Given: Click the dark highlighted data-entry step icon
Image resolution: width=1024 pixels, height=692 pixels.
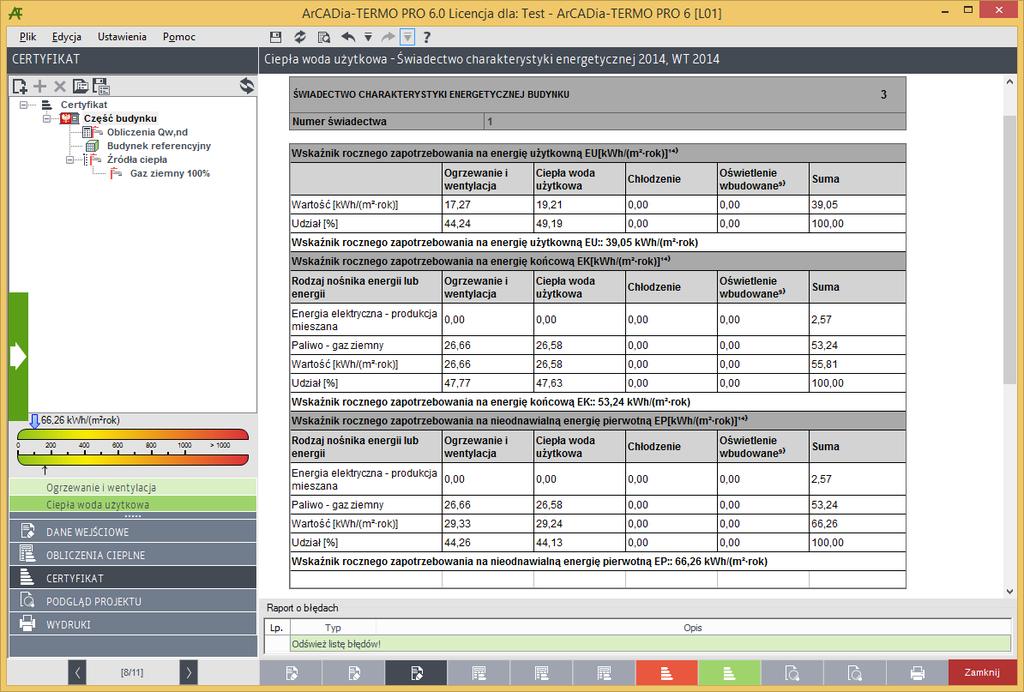Looking at the screenshot, I should click(416, 672).
